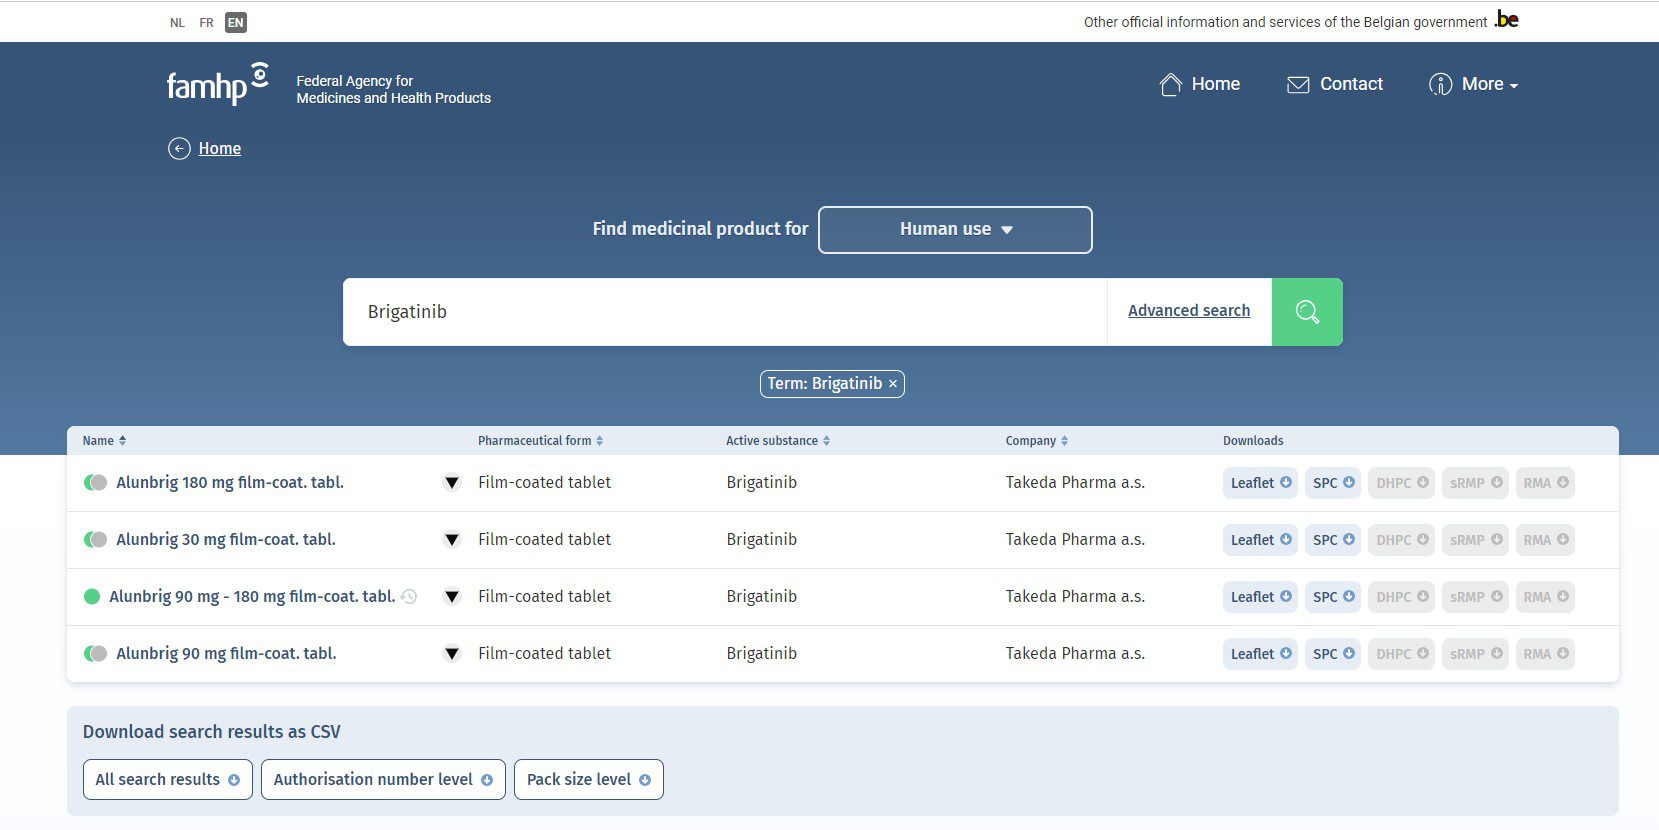Open the Human use dropdown
The image size is (1659, 830).
pos(955,230)
